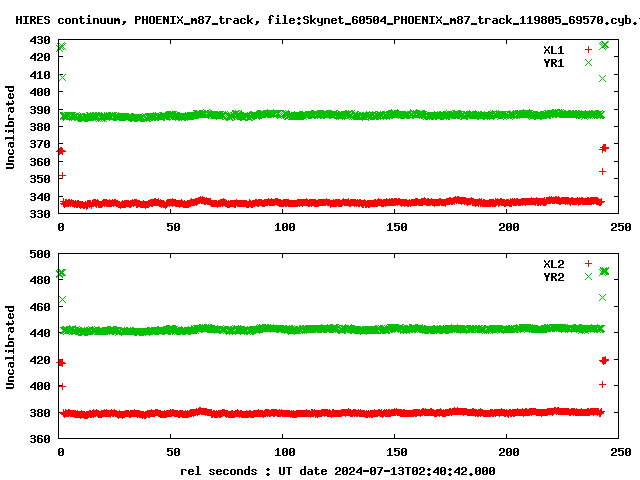This screenshot has height=480, width=640.
Task: Click the green cross marker beside YR1
Action: 588,62
